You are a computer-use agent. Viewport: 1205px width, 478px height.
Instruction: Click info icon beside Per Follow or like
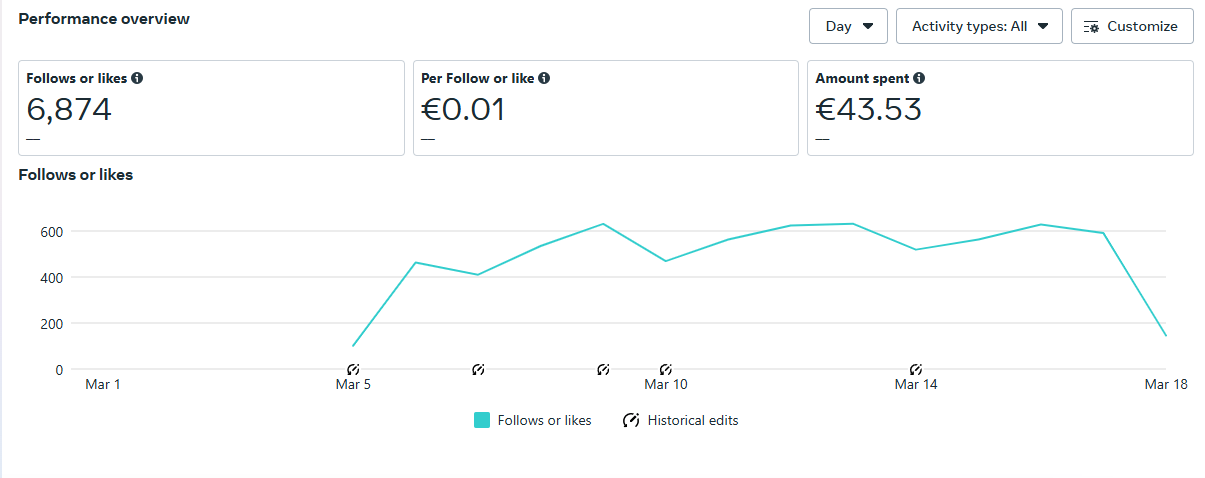click(x=544, y=78)
